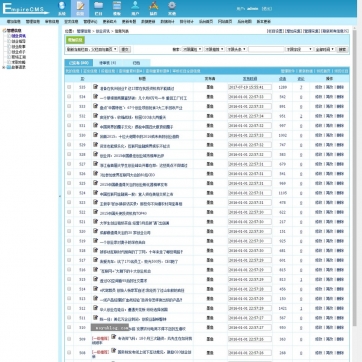Open the first search attribute dropdown
The height and width of the screenshot is (362, 362).
click(192, 49)
